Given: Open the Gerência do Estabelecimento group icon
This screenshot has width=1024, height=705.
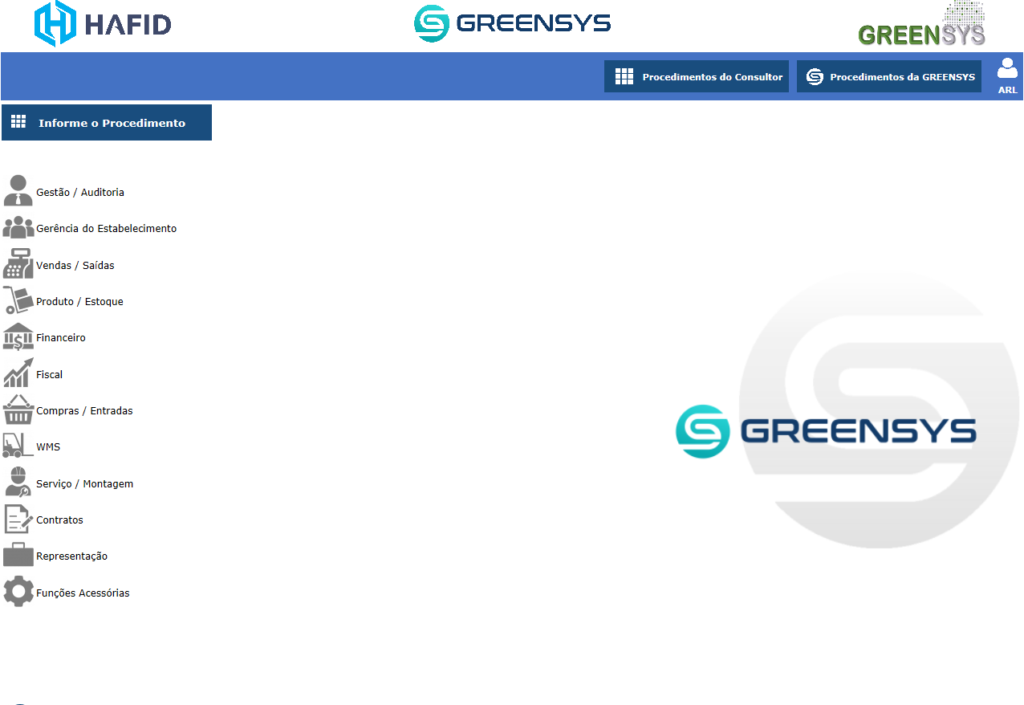Looking at the screenshot, I should click(18, 228).
